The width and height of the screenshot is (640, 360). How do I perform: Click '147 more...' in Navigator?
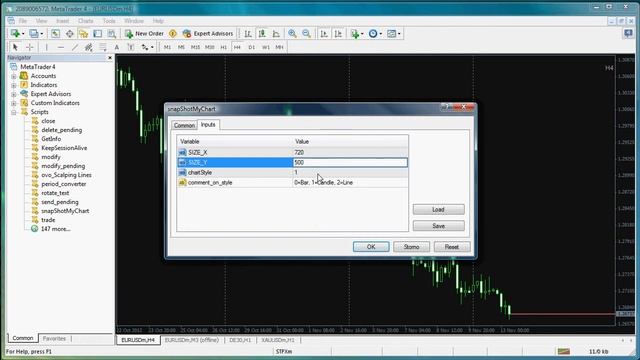pyautogui.click(x=56, y=229)
